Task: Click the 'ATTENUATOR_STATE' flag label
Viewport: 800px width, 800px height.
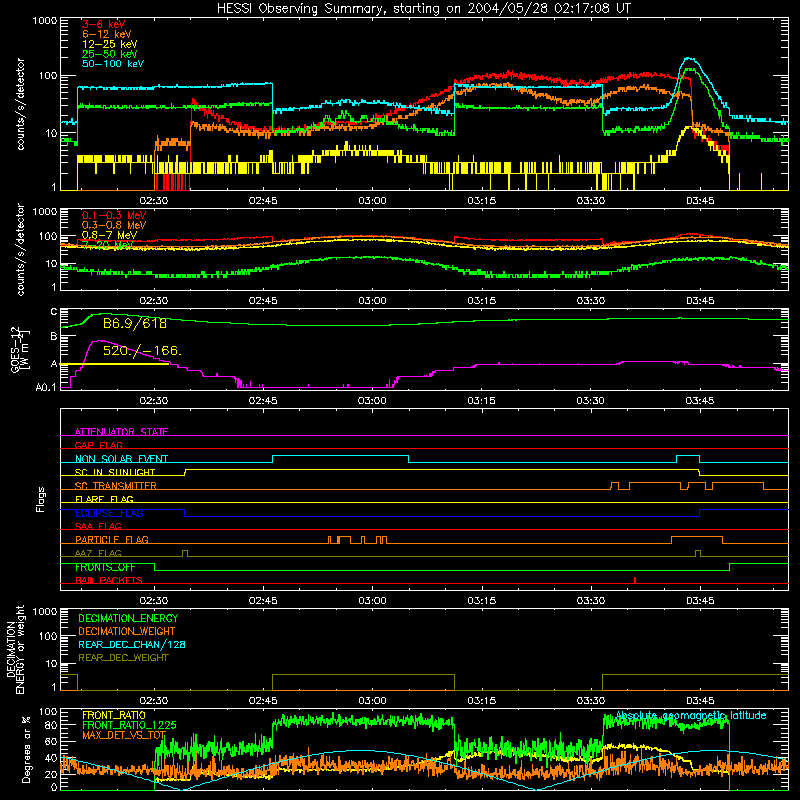Action: [x=121, y=432]
